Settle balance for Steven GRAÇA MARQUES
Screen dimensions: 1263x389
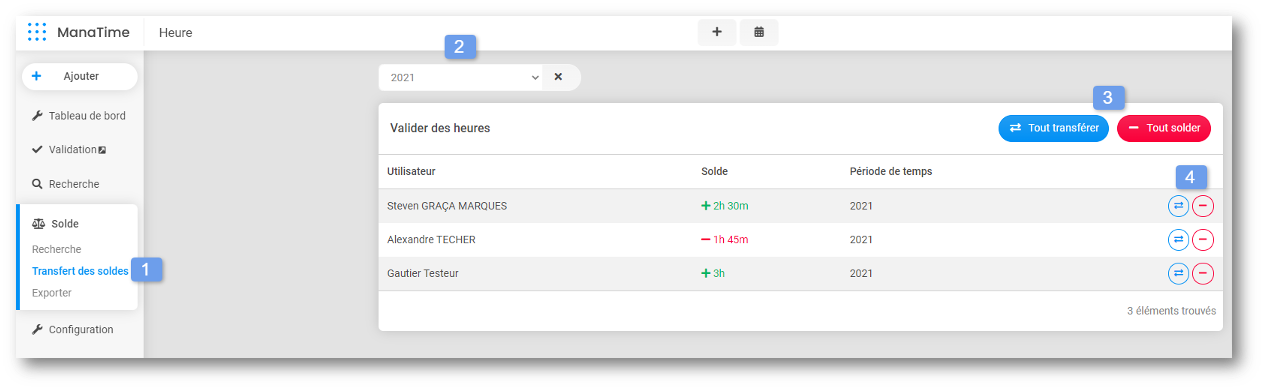pyautogui.click(x=1203, y=206)
